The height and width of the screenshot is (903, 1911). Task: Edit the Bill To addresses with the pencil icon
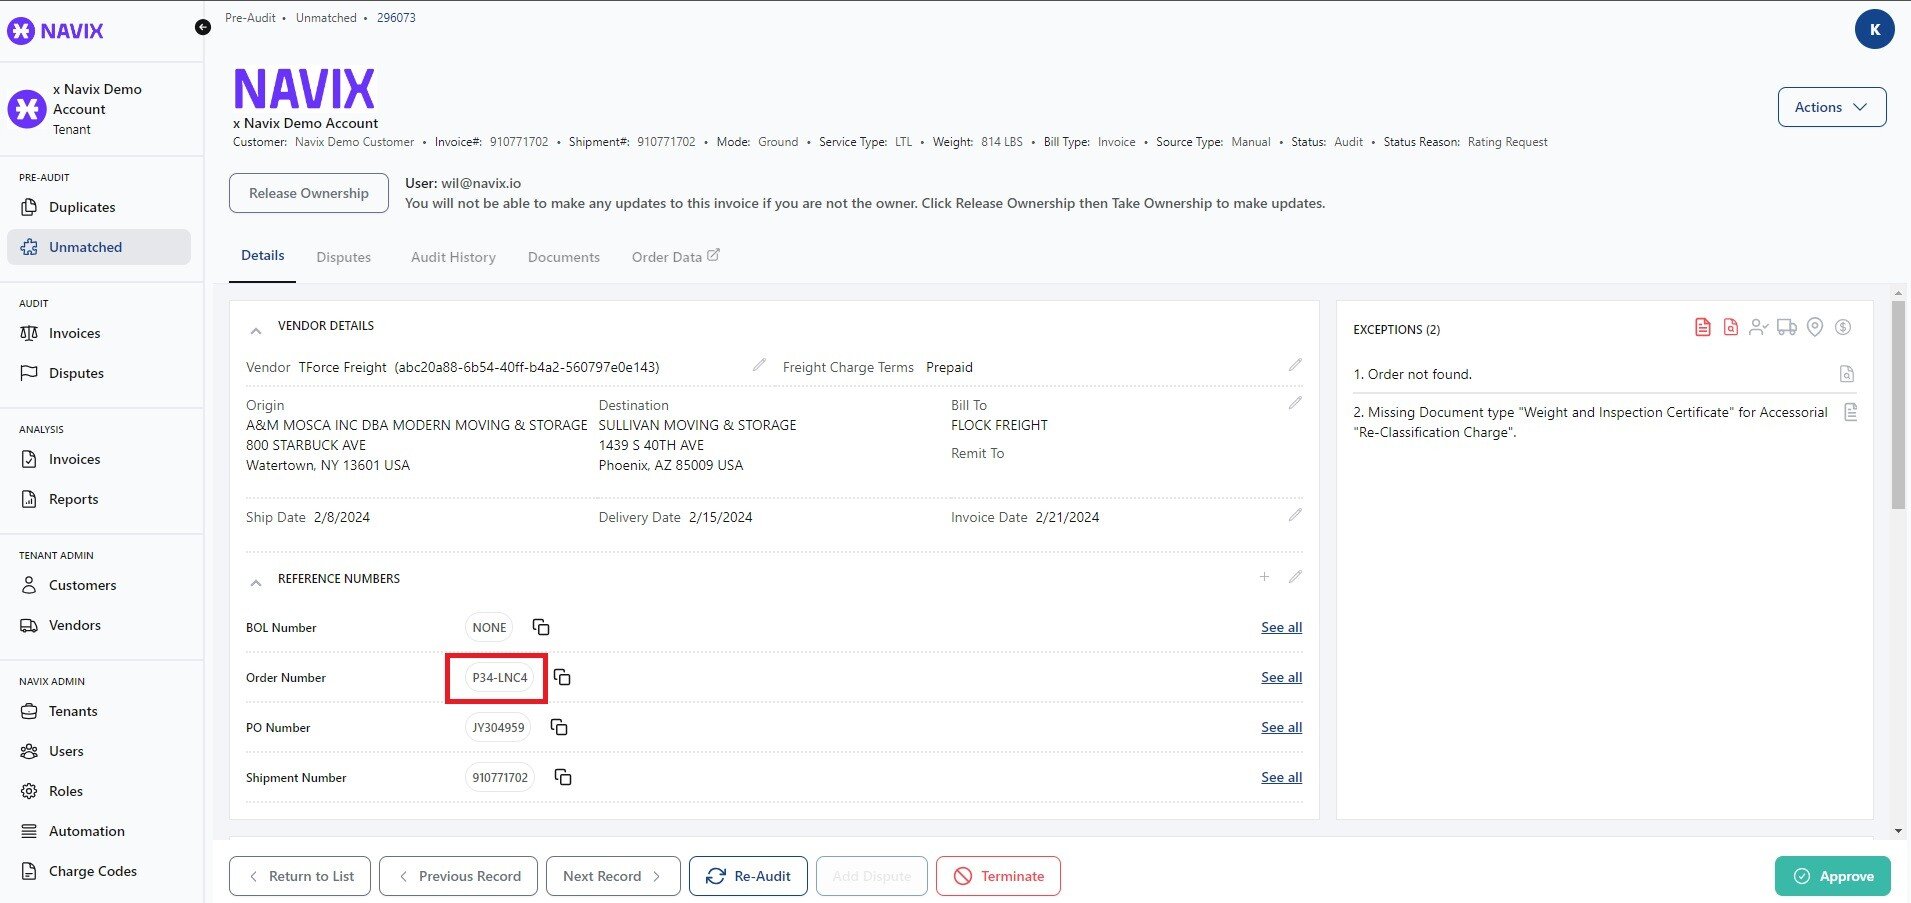coord(1295,403)
